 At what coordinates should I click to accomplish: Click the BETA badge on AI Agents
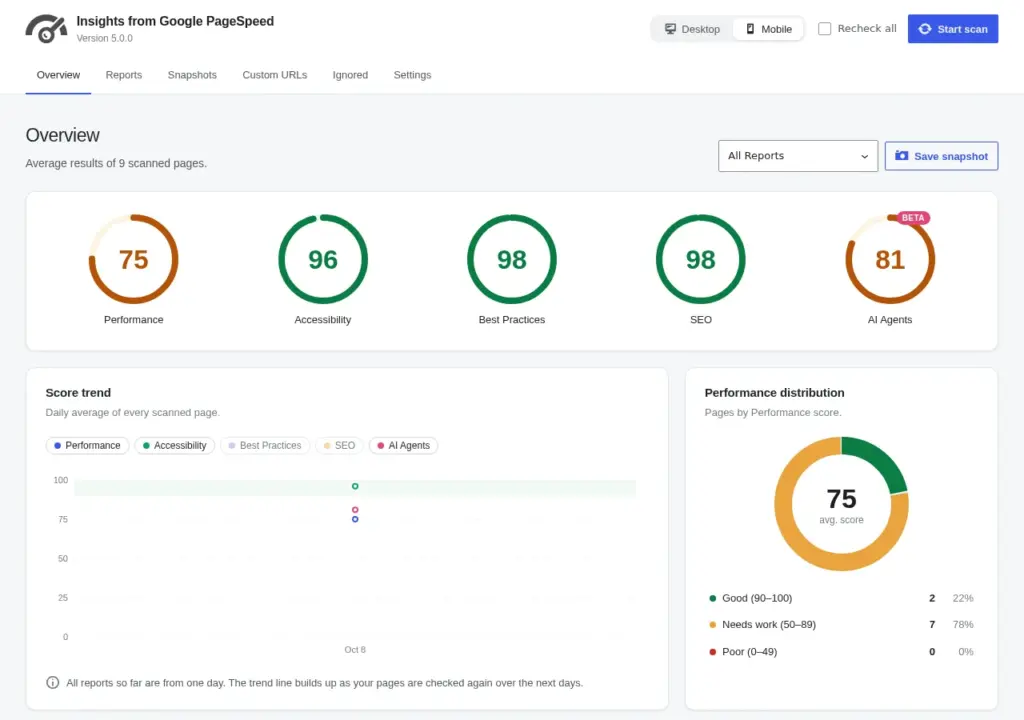coord(912,218)
